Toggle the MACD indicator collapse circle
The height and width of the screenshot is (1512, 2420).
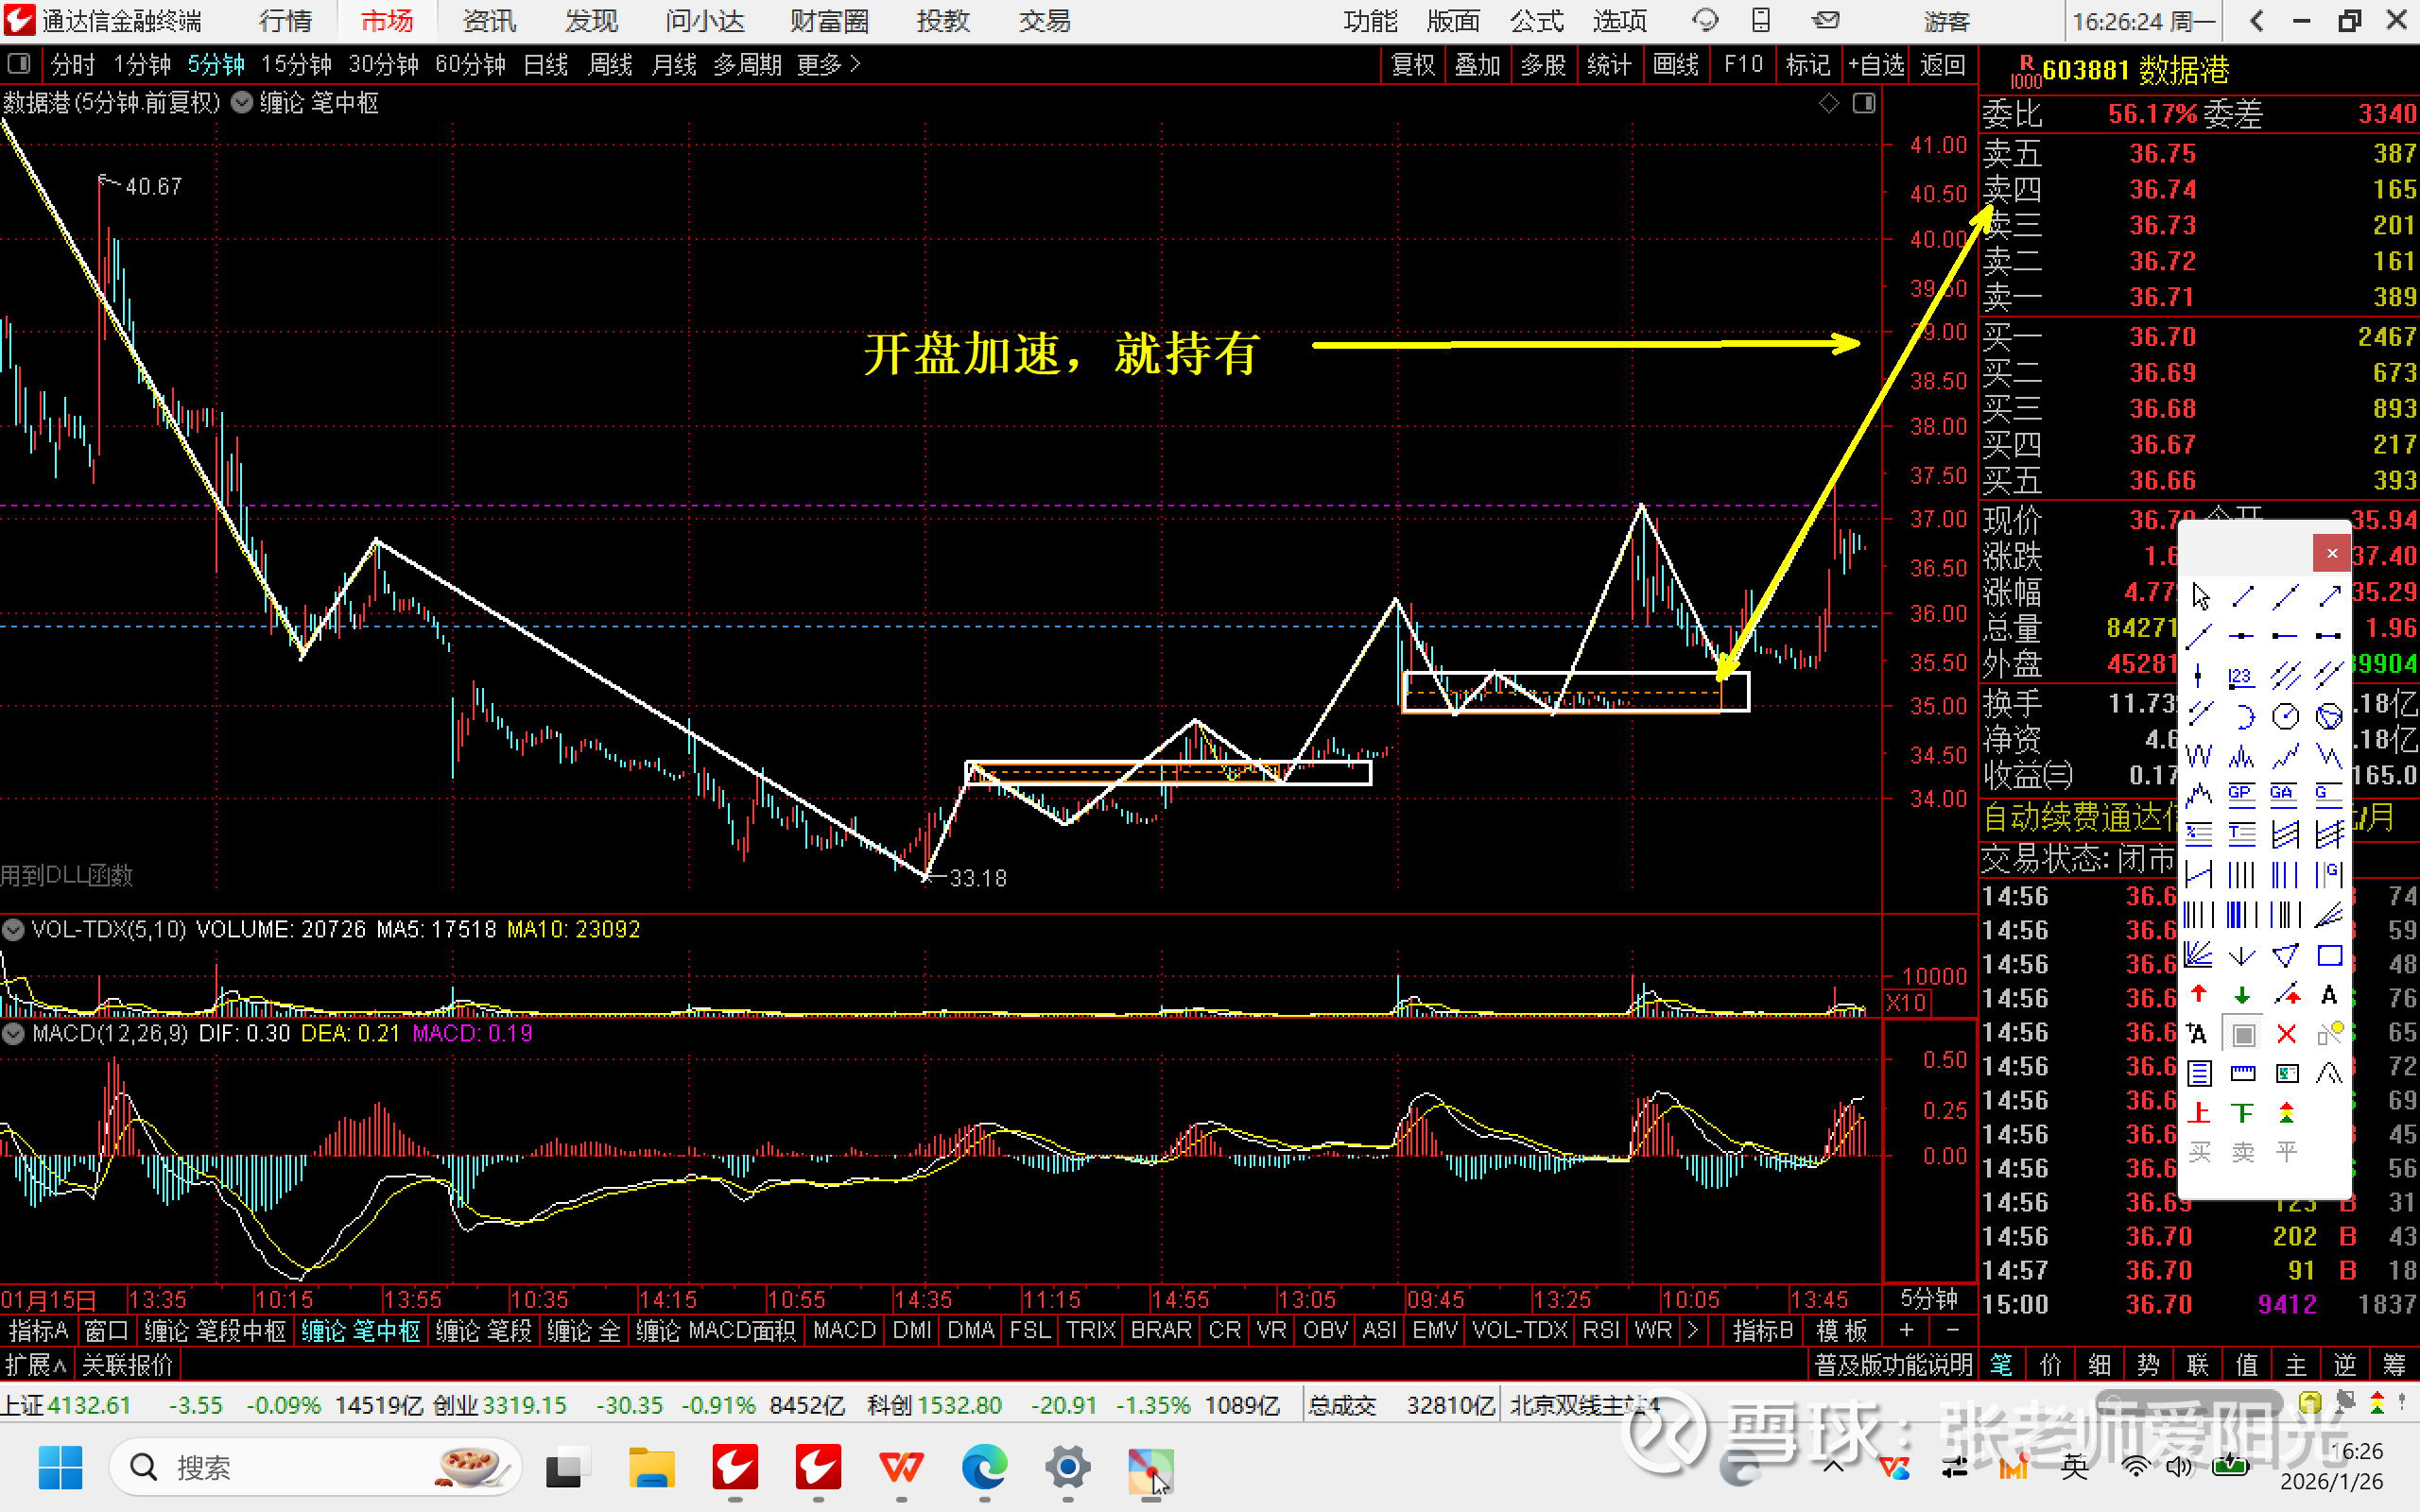[13, 1033]
